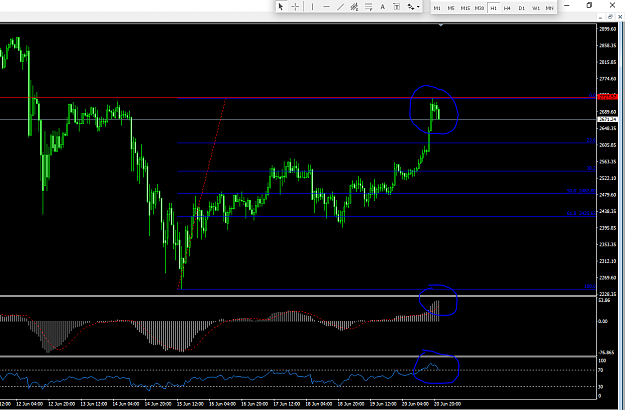Minimize the main application window
The height and width of the screenshot is (410, 625).
567,5
